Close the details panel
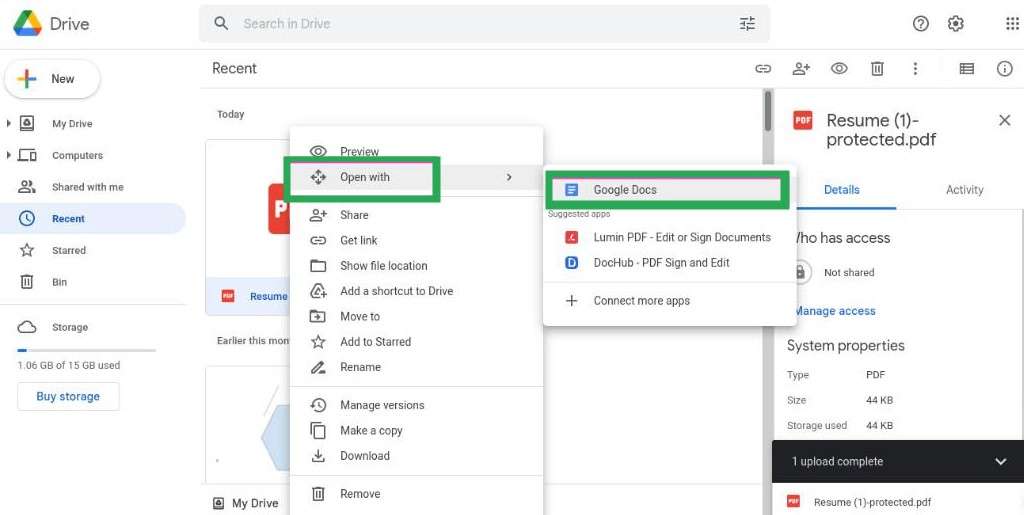The image size is (1024, 515). pos(1004,120)
